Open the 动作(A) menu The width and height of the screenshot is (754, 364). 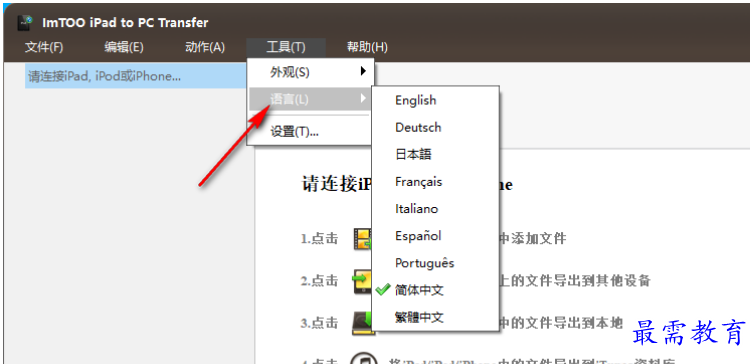pyautogui.click(x=205, y=47)
